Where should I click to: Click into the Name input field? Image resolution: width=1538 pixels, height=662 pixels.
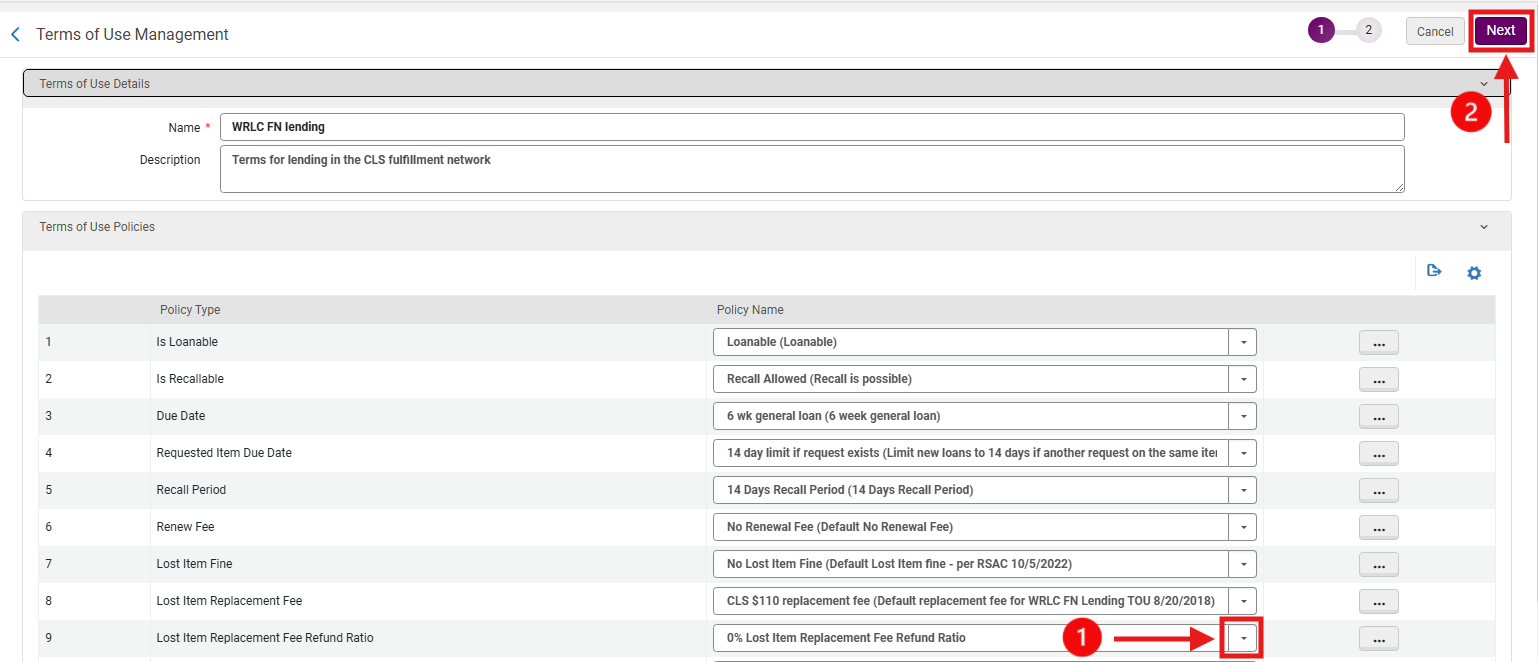pos(812,127)
